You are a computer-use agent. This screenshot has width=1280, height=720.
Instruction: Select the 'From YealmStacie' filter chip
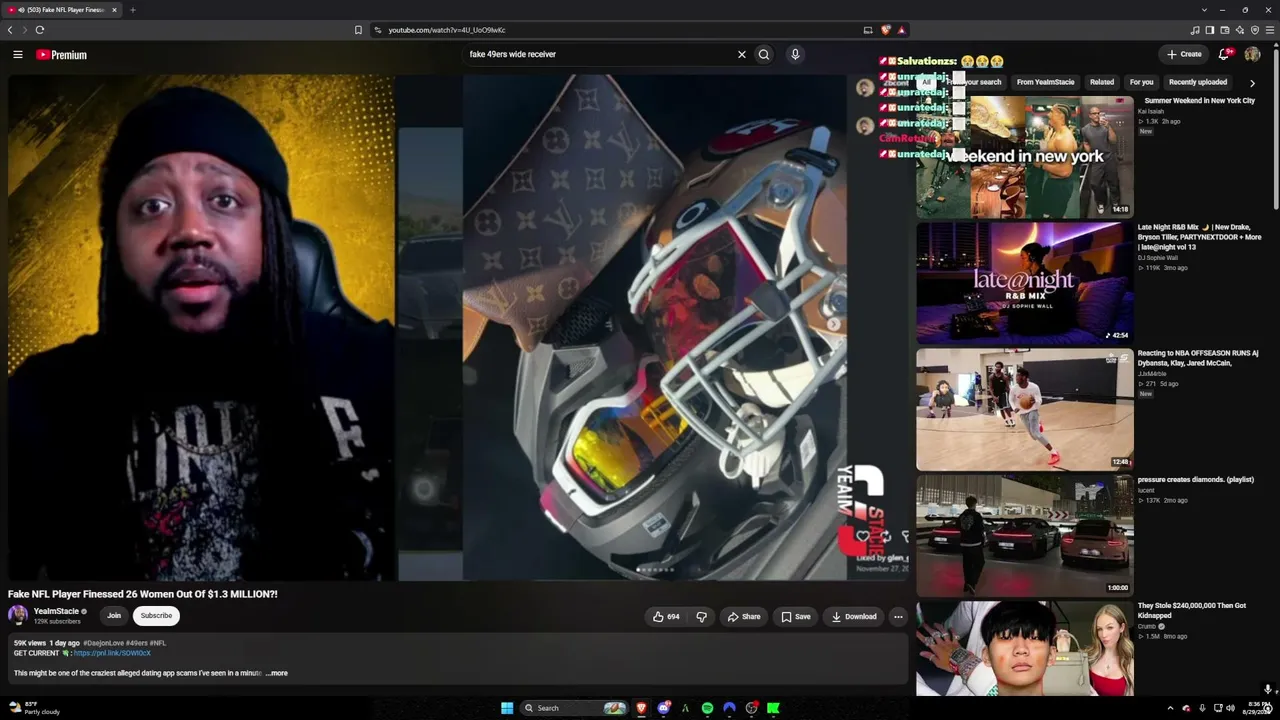1045,82
